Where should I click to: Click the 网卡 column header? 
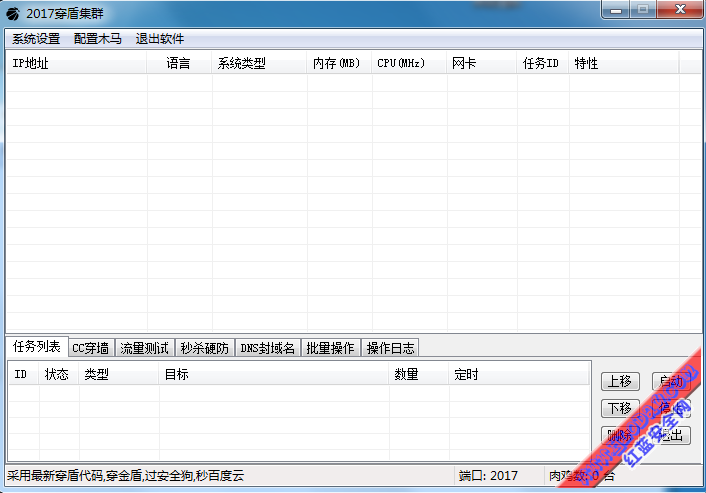click(x=482, y=63)
